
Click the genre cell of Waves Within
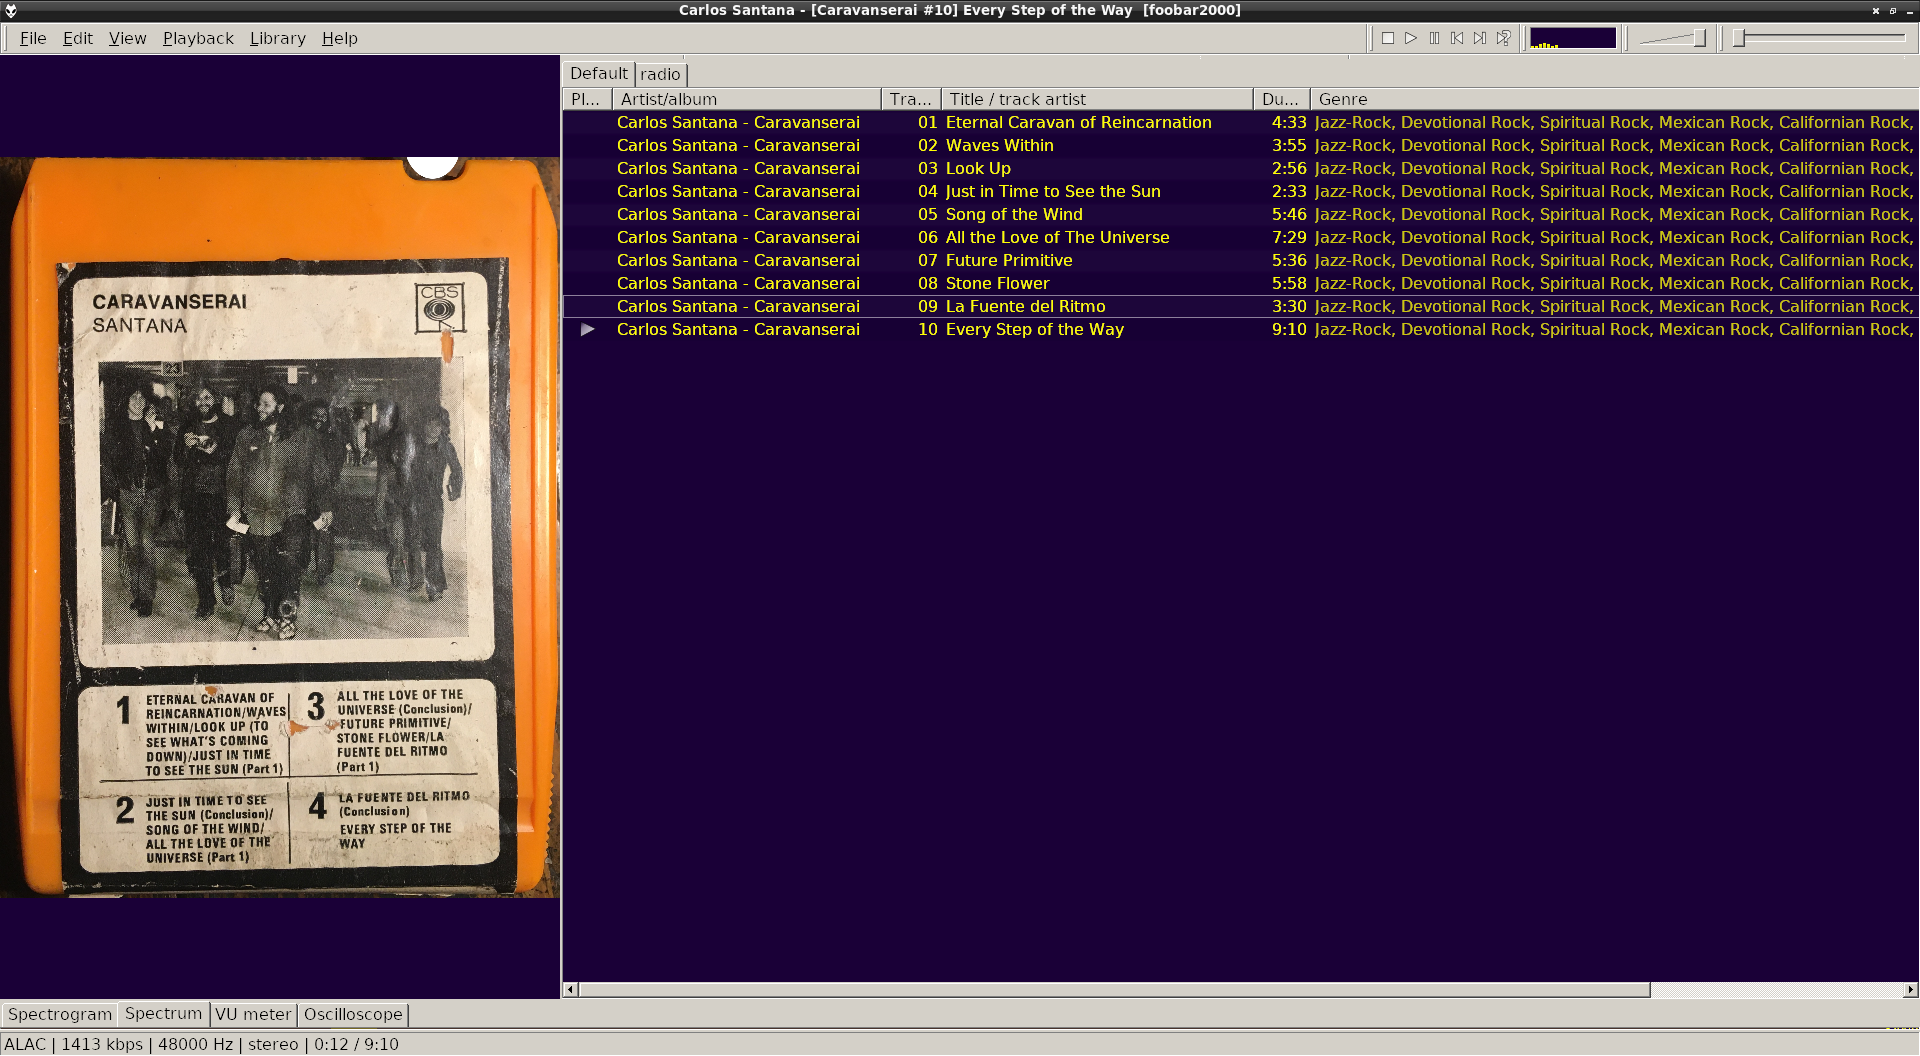tap(1614, 145)
